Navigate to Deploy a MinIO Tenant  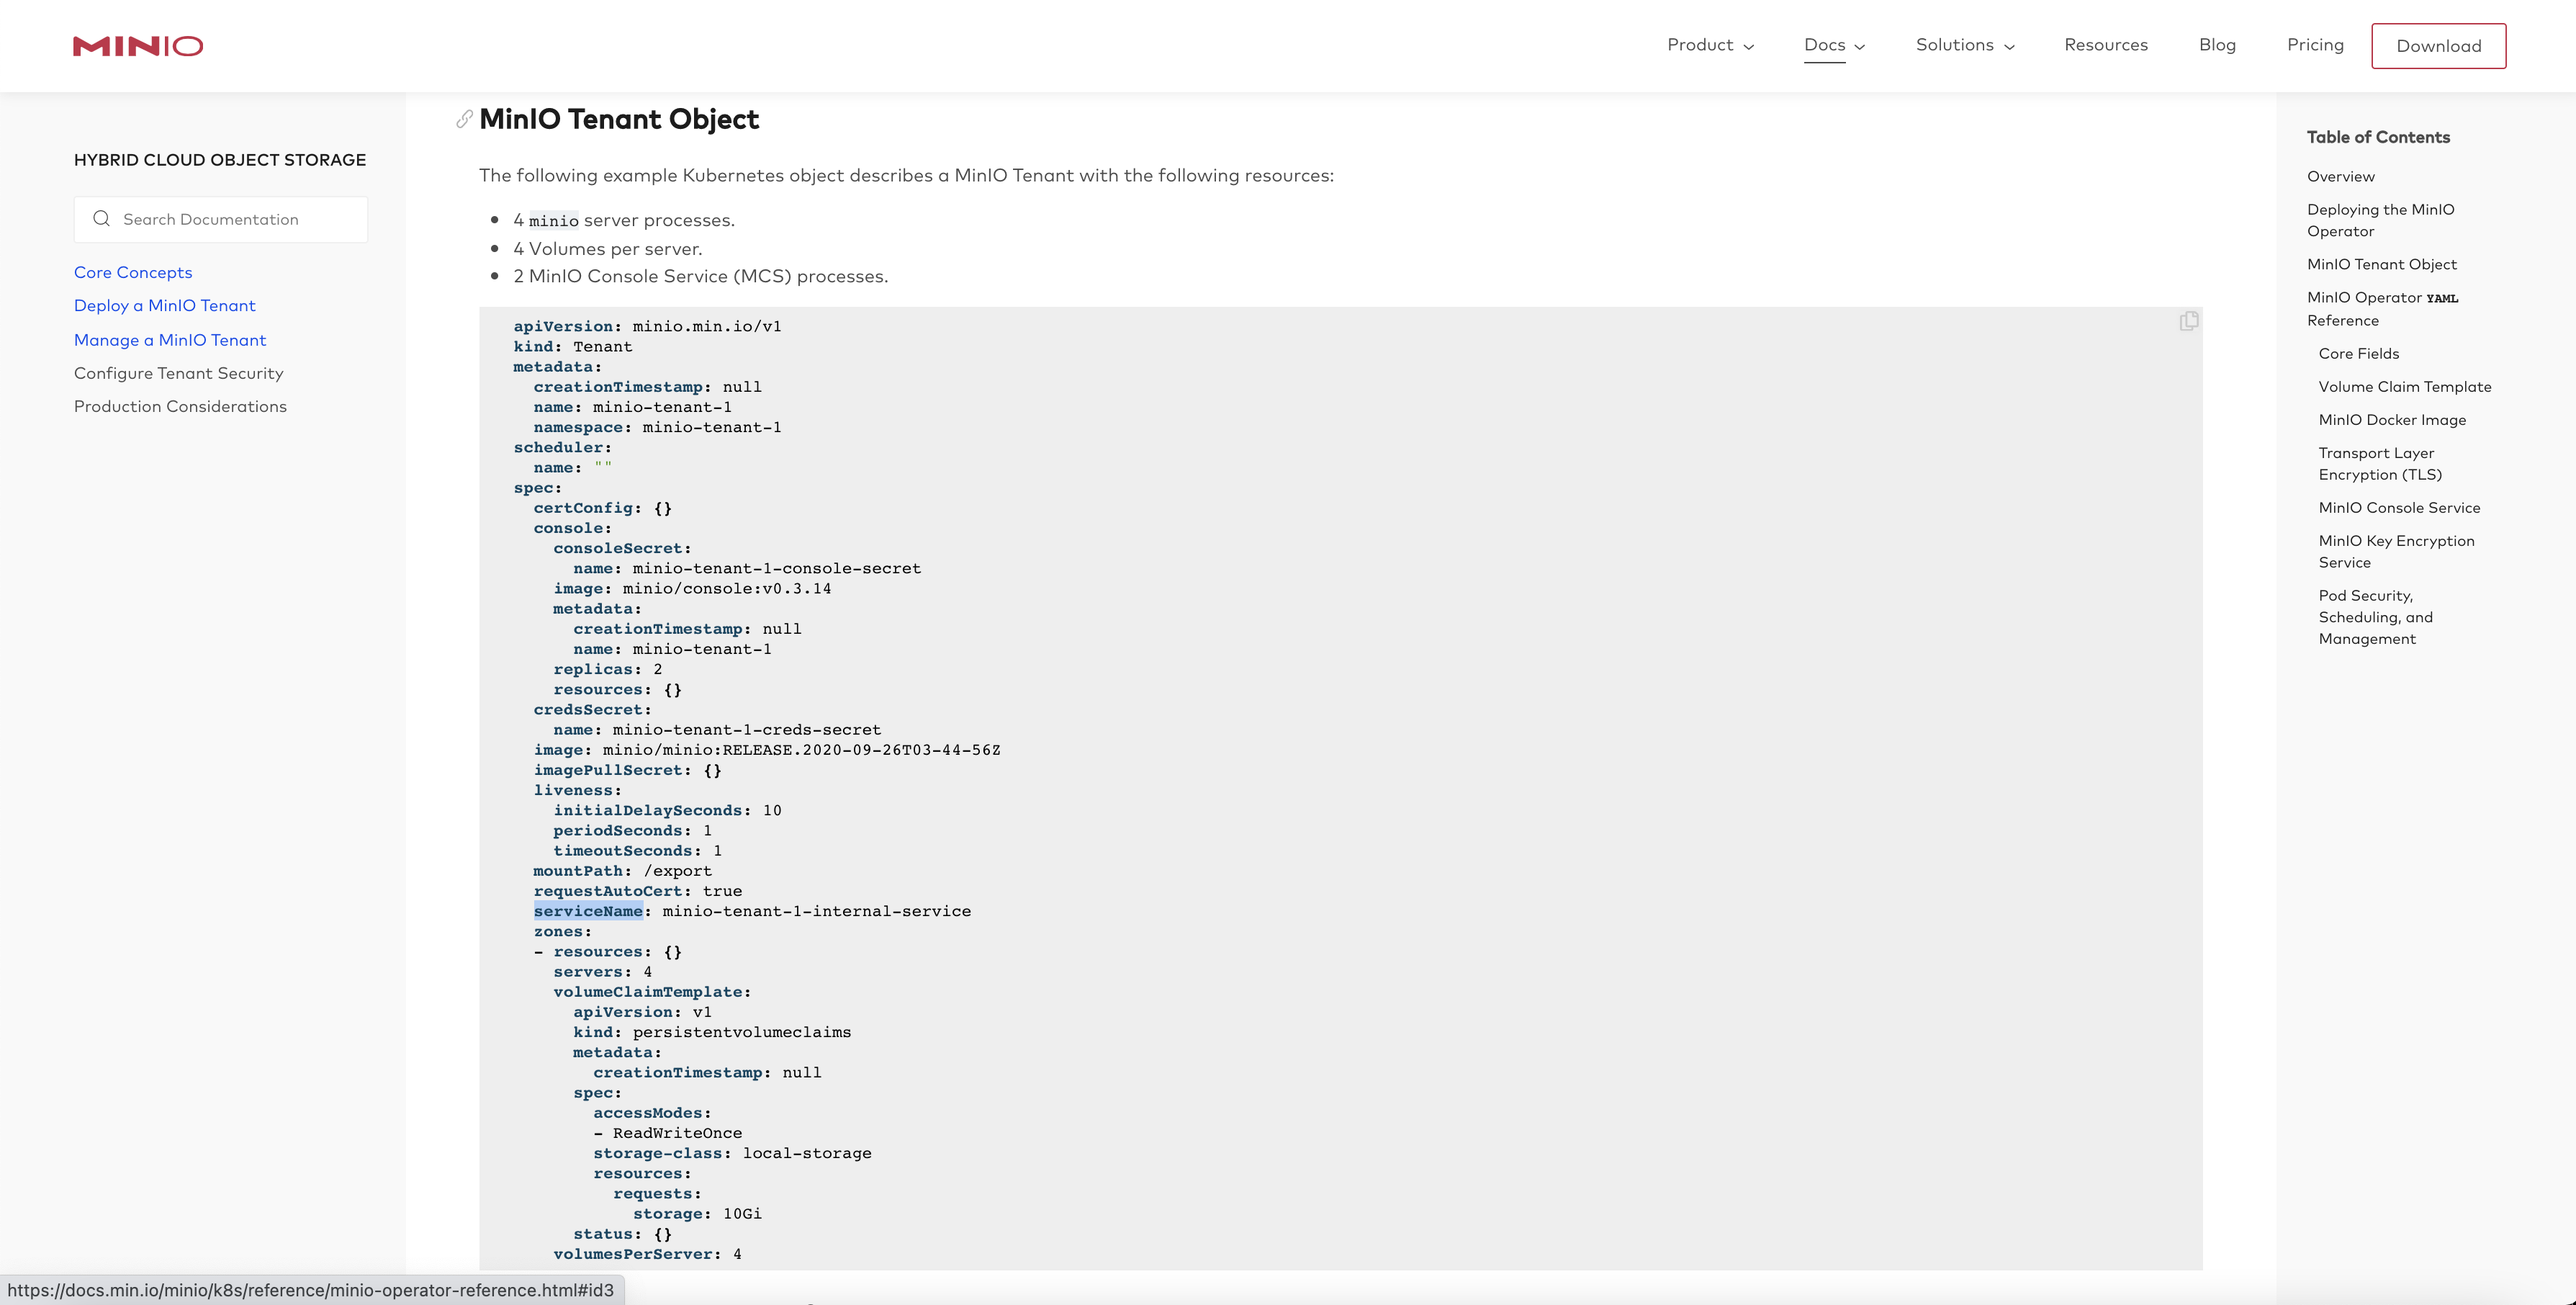[x=165, y=305]
